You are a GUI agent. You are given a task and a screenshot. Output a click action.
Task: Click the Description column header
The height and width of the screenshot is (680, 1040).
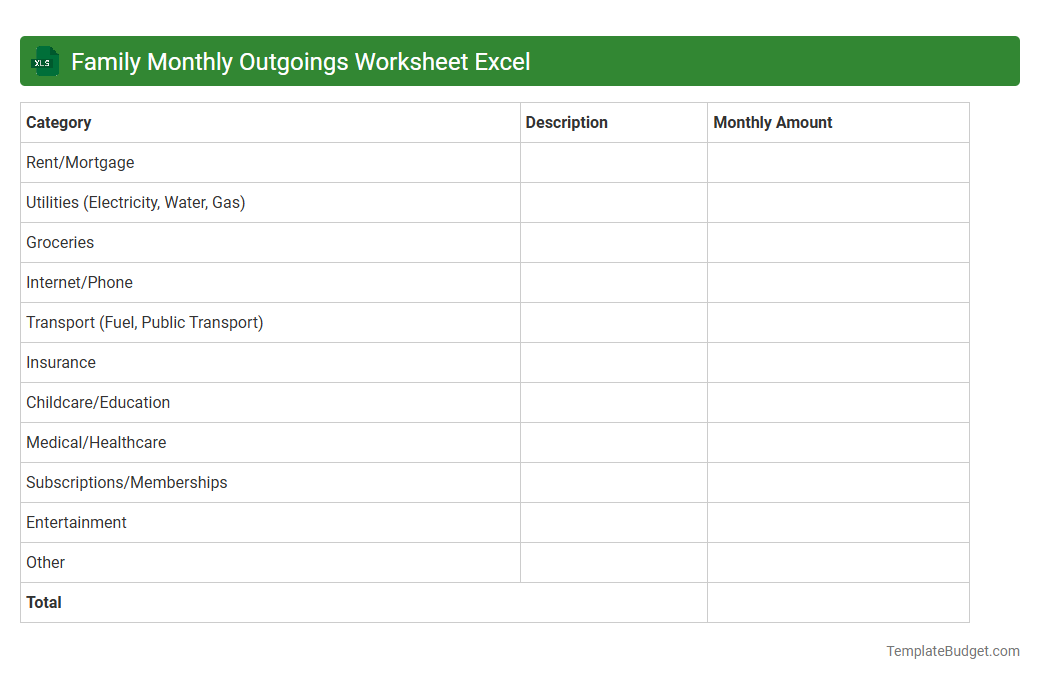pos(566,122)
